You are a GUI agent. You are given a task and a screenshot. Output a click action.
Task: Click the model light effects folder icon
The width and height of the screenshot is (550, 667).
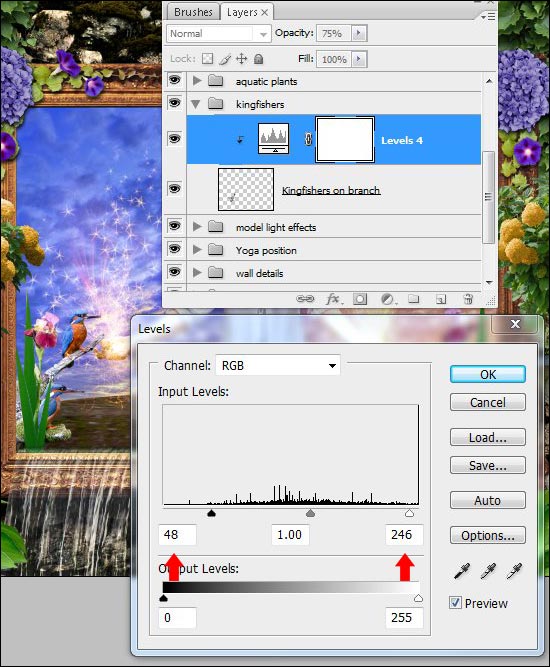click(216, 226)
